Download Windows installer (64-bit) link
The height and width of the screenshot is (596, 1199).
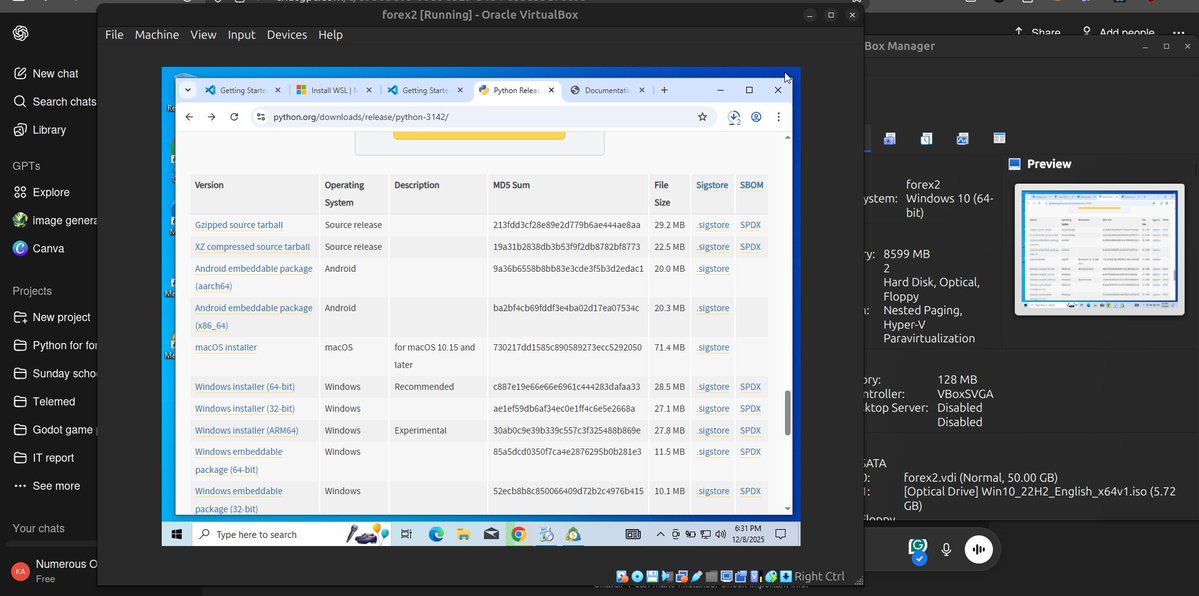click(x=245, y=386)
